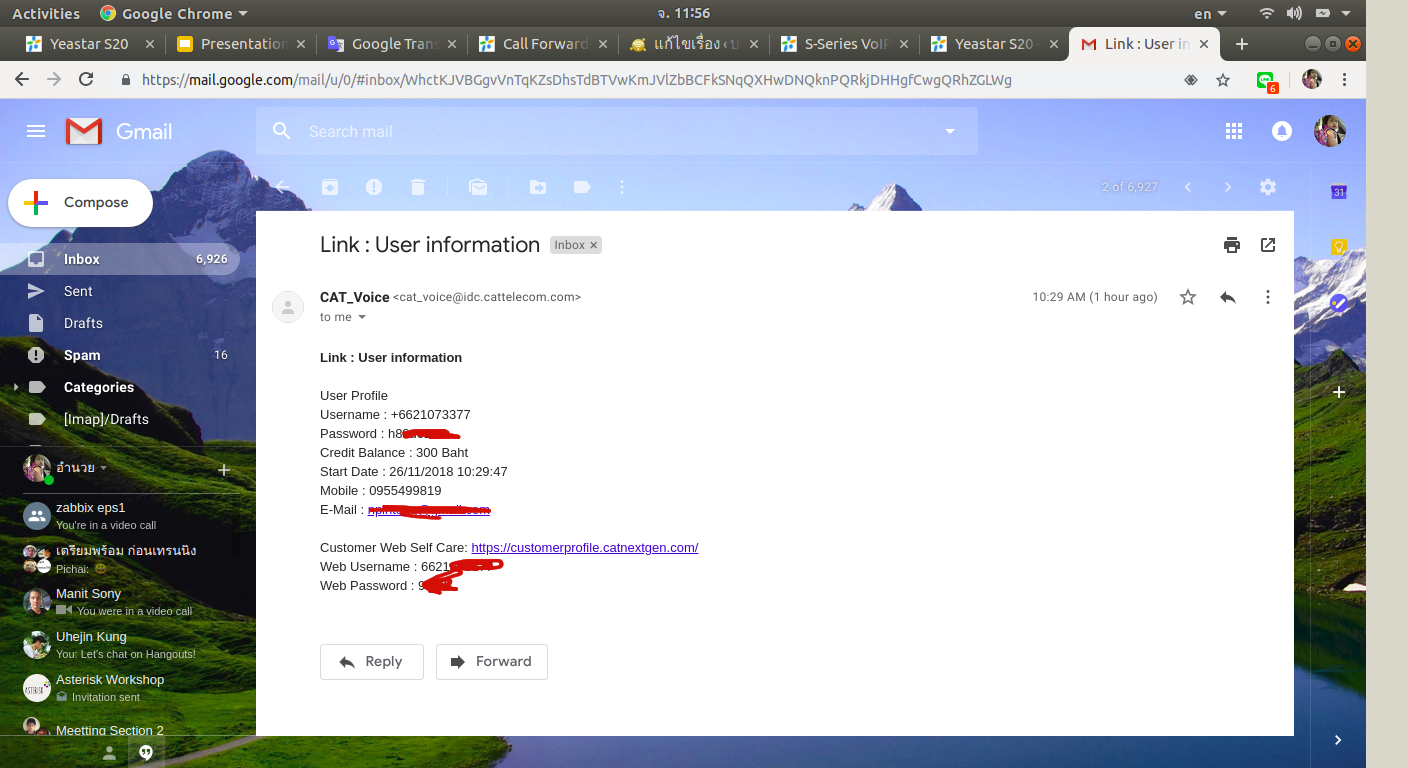Click the Reply button below the message
The image size is (1408, 768).
[371, 662]
